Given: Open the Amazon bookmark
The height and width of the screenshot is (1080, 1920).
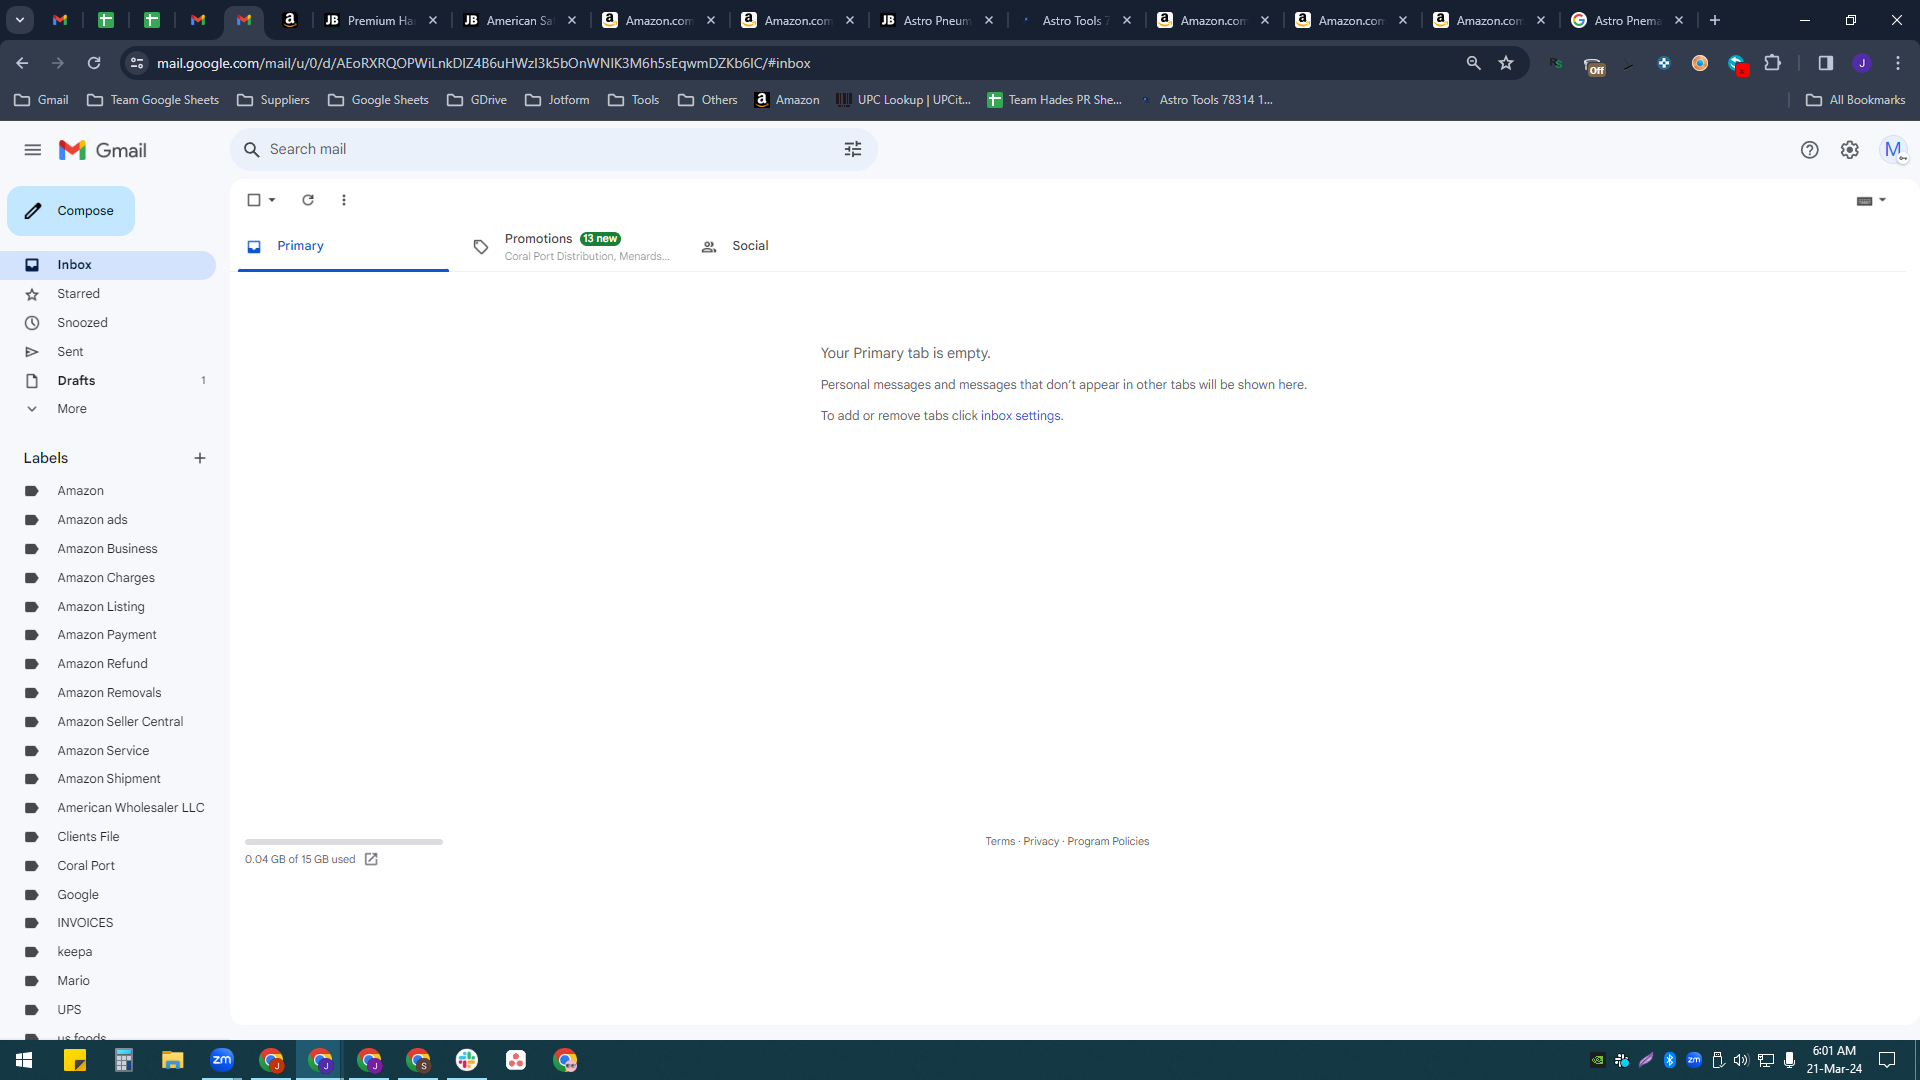Looking at the screenshot, I should pyautogui.click(x=787, y=100).
